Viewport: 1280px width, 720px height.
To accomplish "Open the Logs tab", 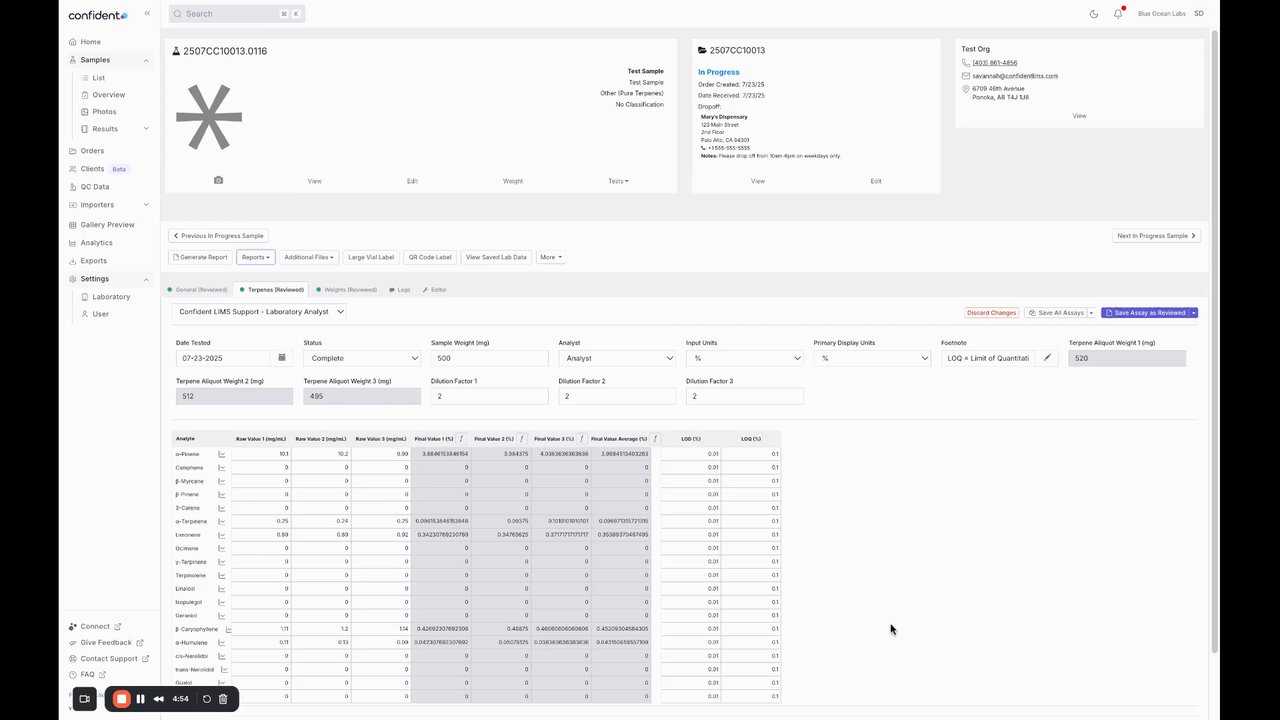I will point(400,289).
